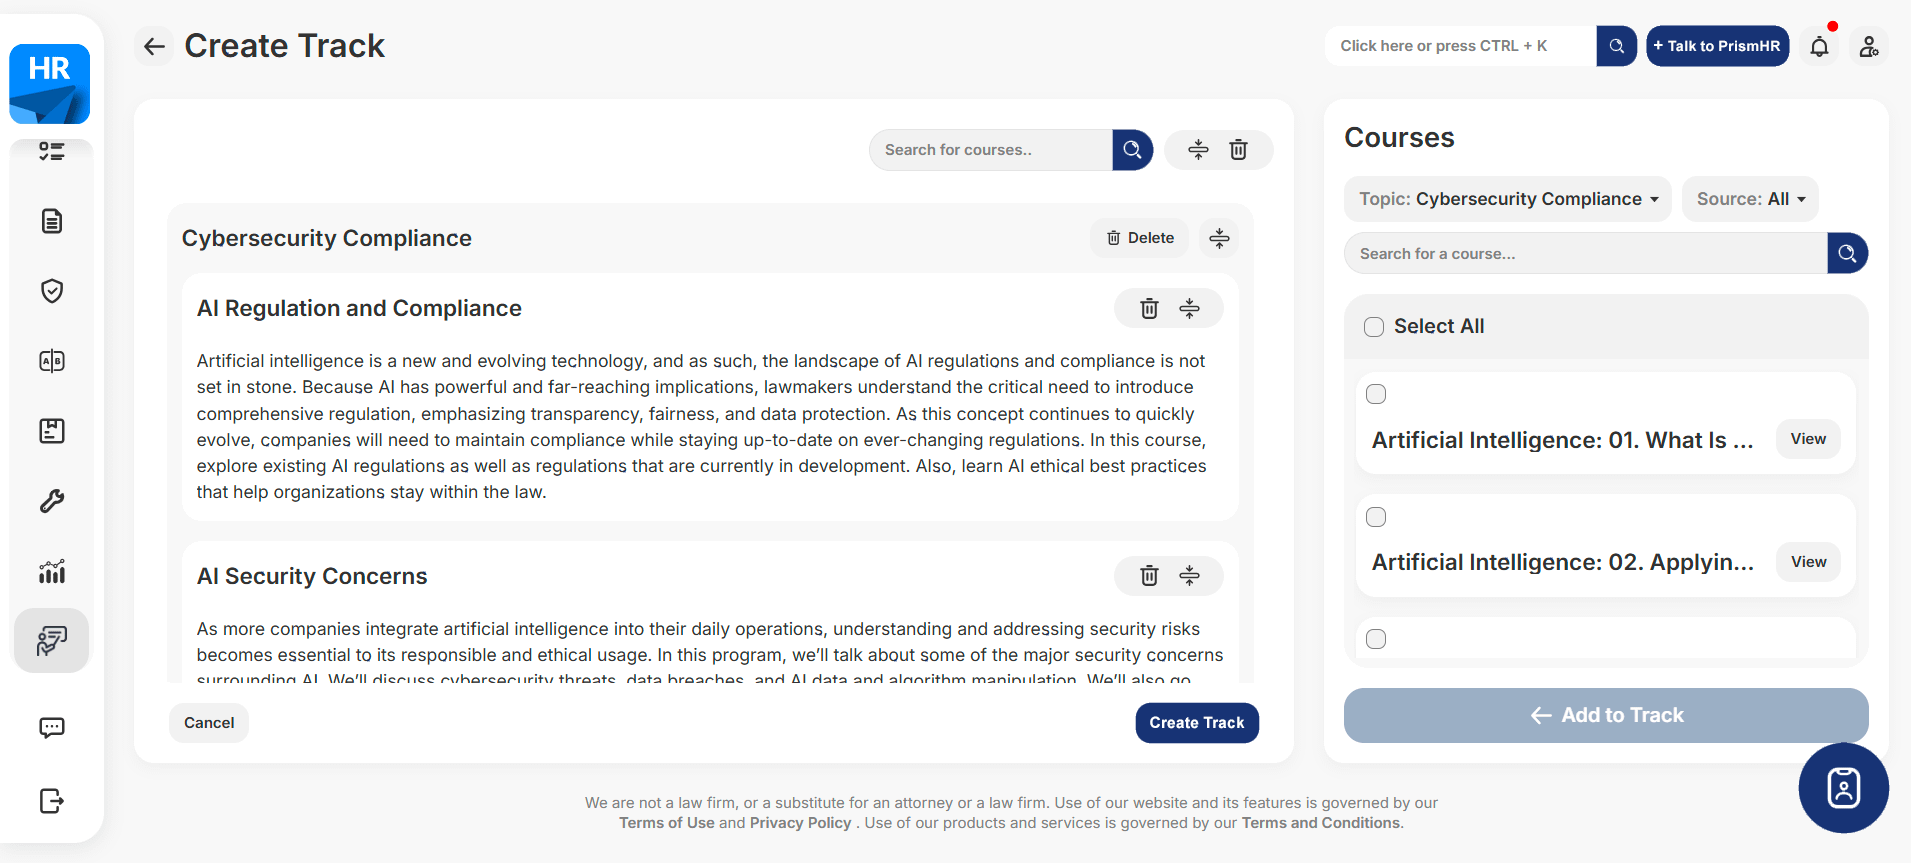Open the notifications bell
Screen dimensions: 1911x863
coord(1819,46)
